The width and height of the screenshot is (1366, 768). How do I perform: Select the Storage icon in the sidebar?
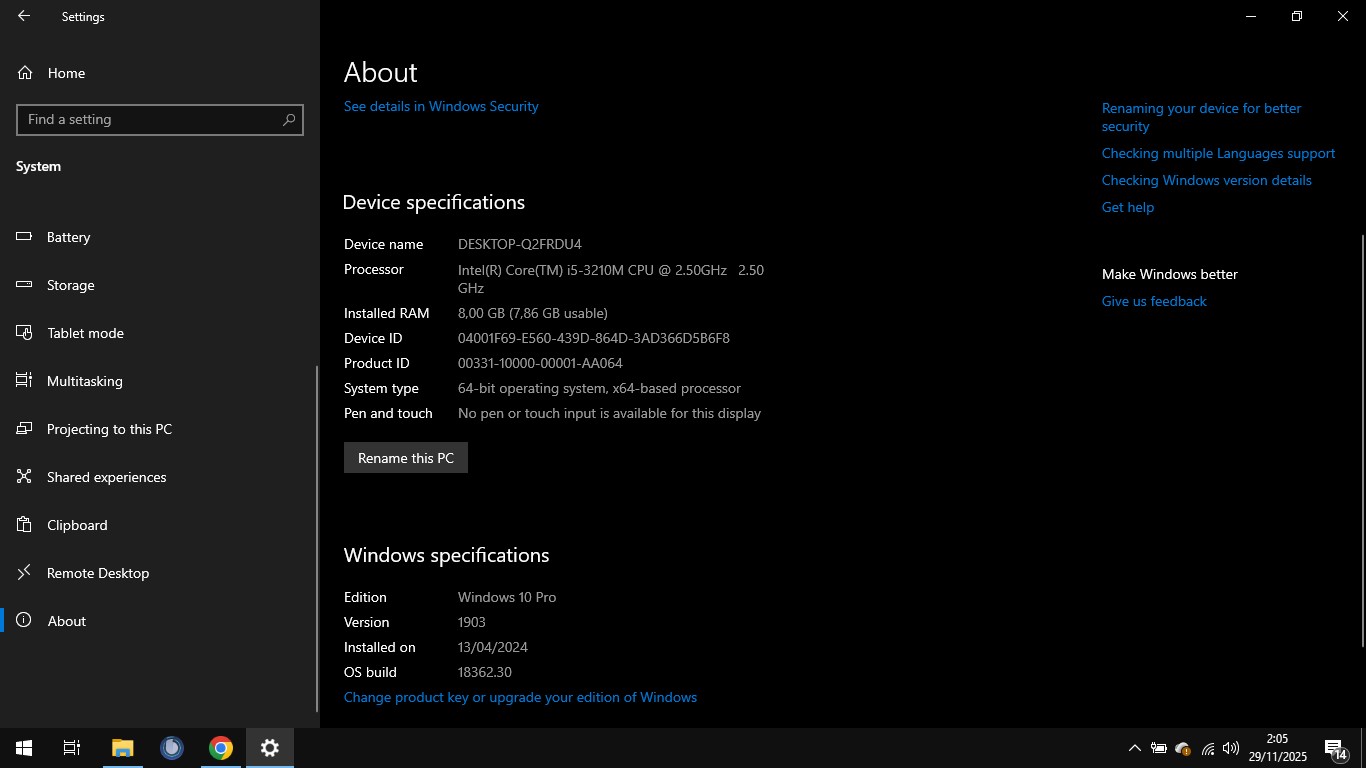(x=25, y=285)
